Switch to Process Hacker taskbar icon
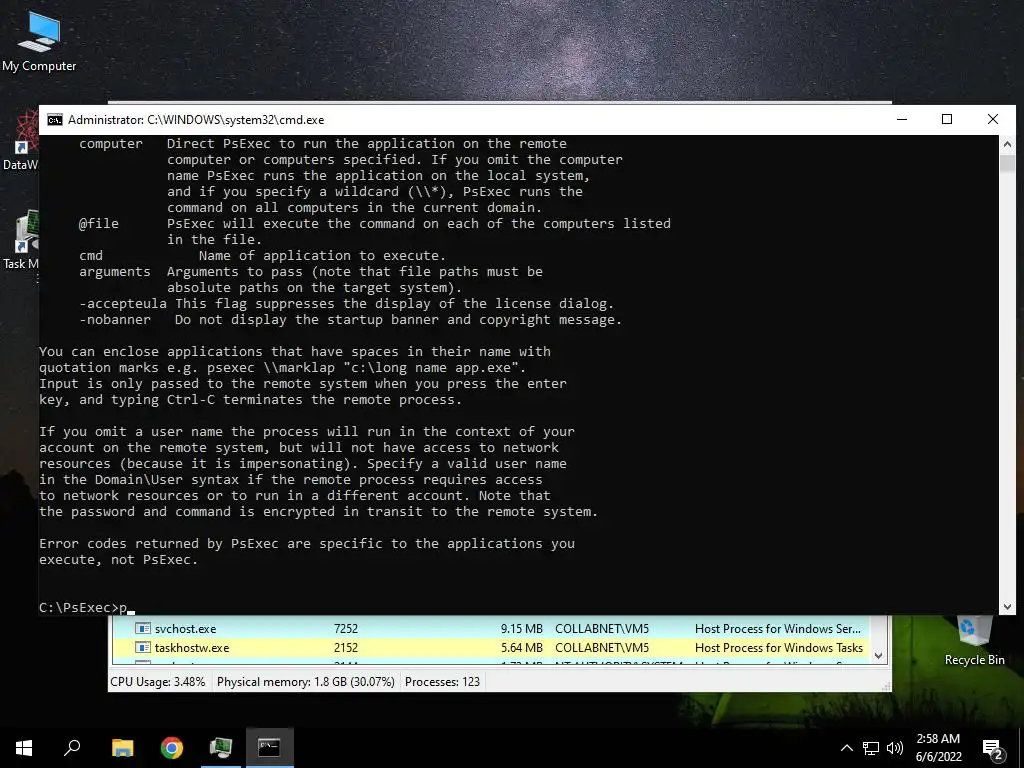 pyautogui.click(x=221, y=748)
